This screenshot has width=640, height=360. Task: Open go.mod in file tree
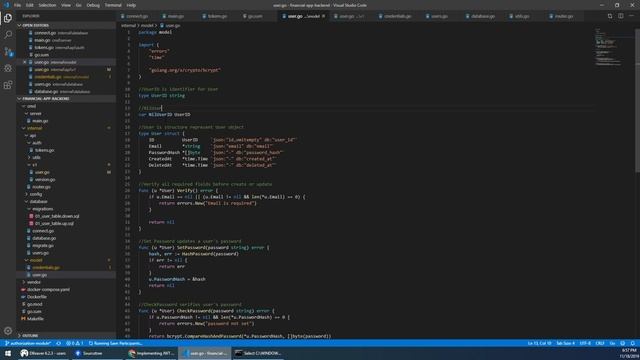(x=35, y=304)
